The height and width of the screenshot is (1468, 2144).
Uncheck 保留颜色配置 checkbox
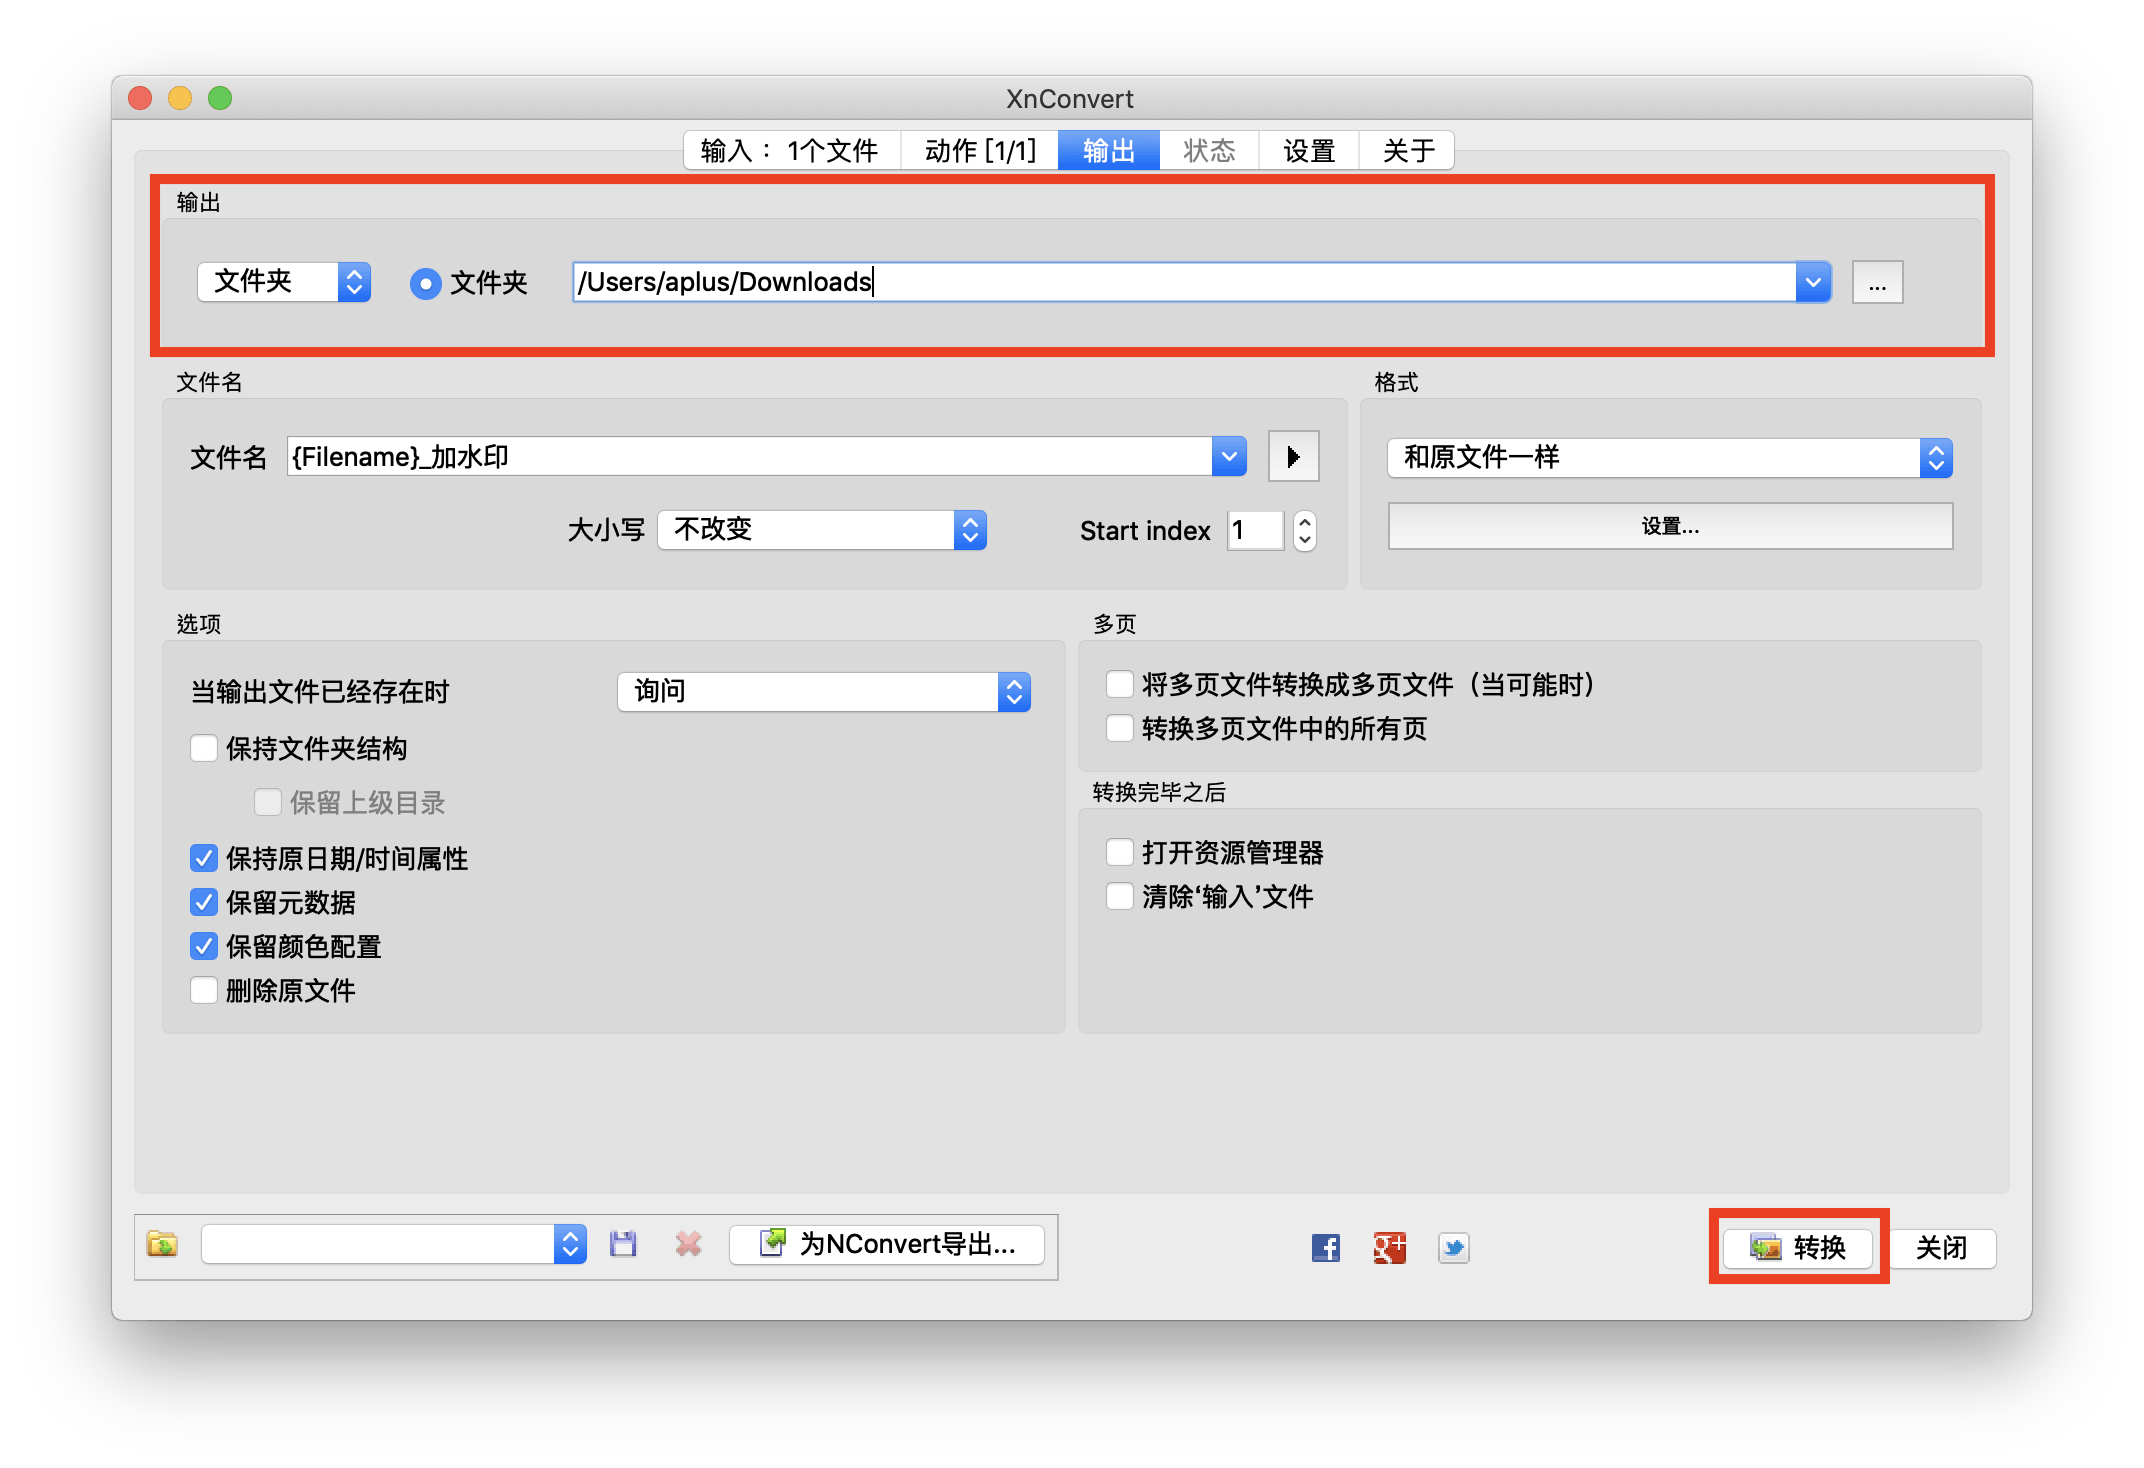(x=204, y=947)
